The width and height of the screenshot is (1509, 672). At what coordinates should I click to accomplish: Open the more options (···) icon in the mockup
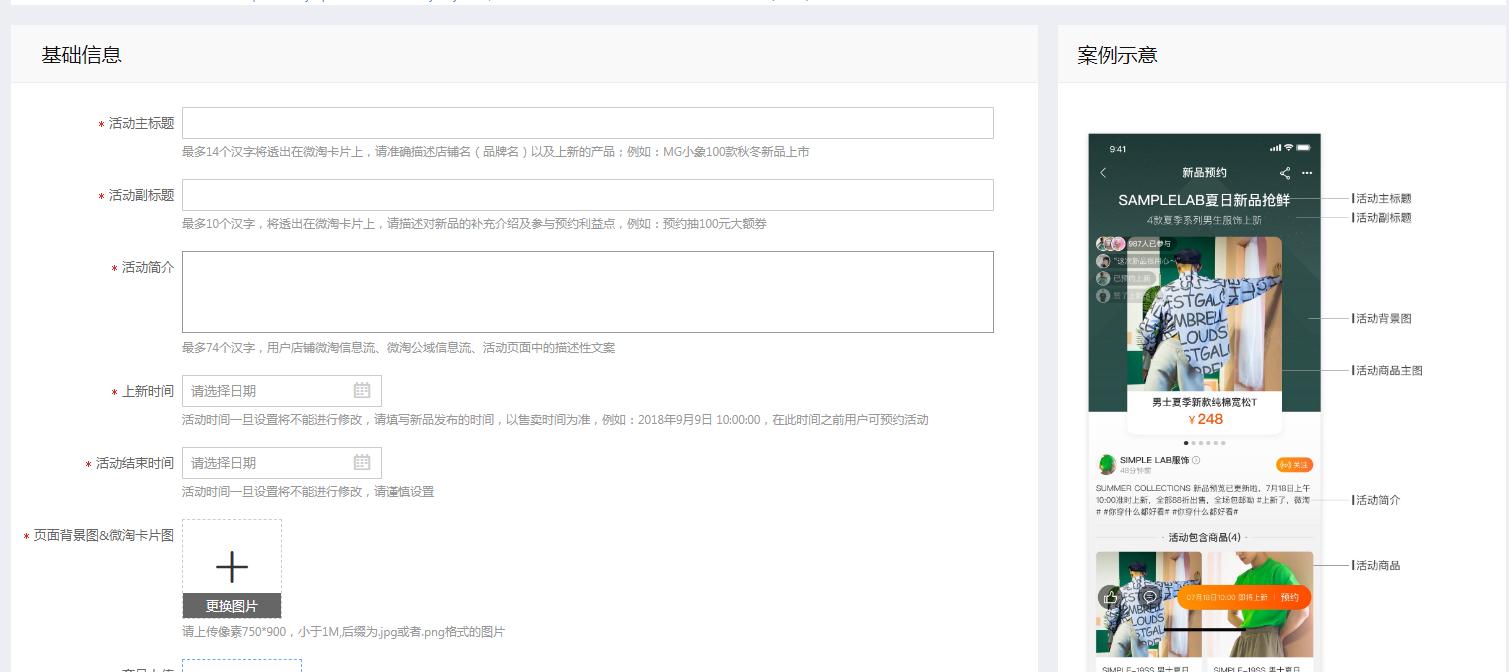tap(1307, 172)
